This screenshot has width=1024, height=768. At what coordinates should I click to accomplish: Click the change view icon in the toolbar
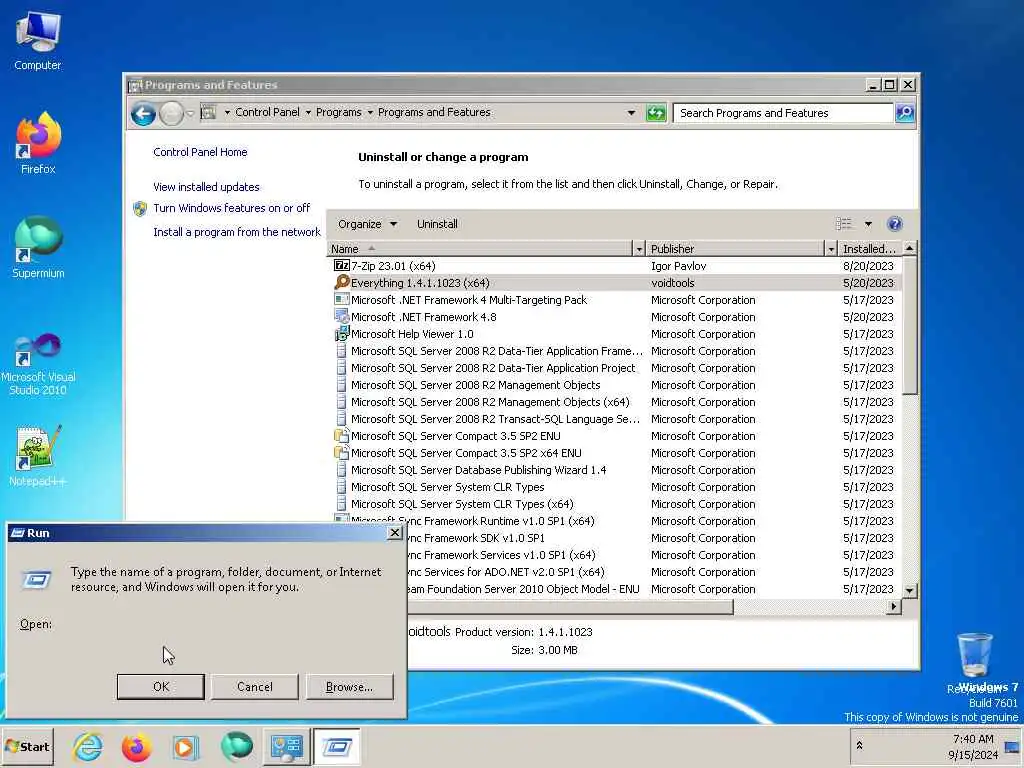[x=844, y=224]
